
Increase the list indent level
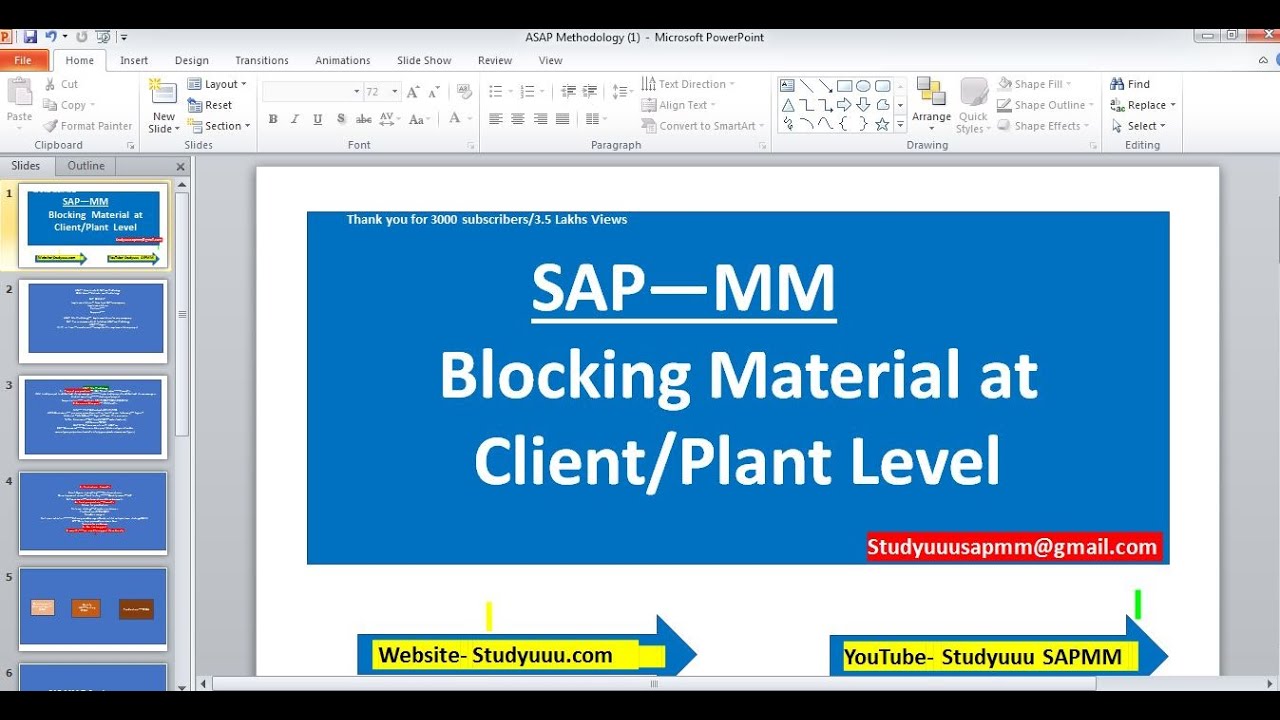(589, 91)
